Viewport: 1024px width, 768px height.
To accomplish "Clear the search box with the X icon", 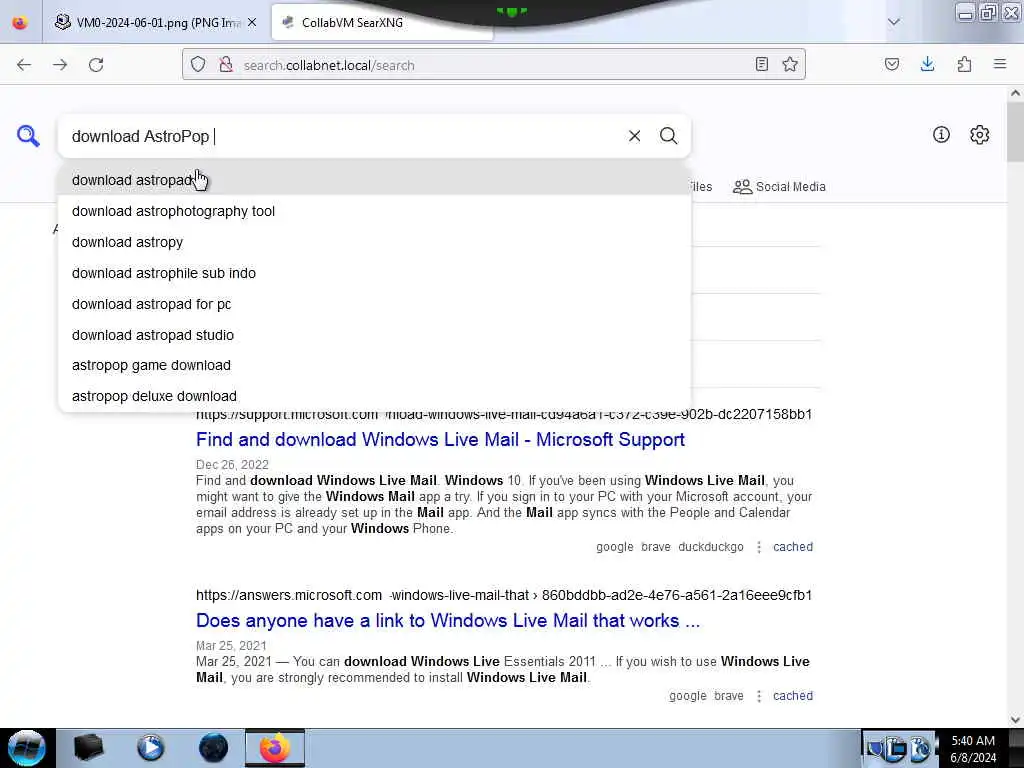I will click(x=634, y=136).
